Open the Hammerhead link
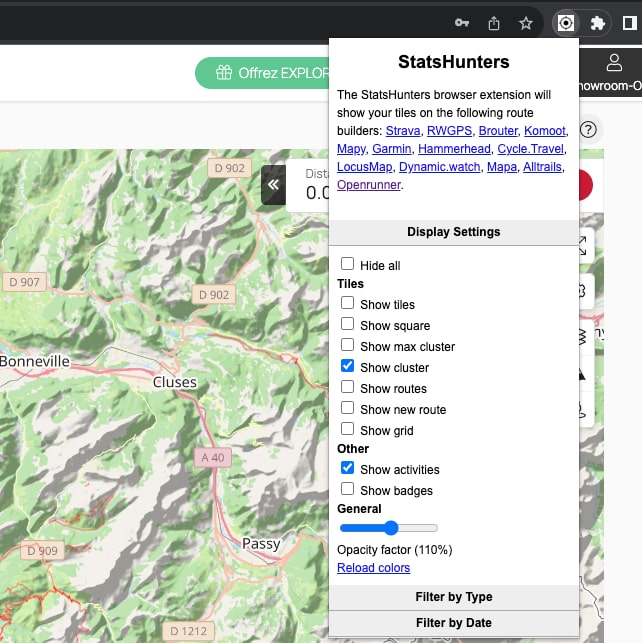The width and height of the screenshot is (642, 643). pyautogui.click(x=454, y=149)
